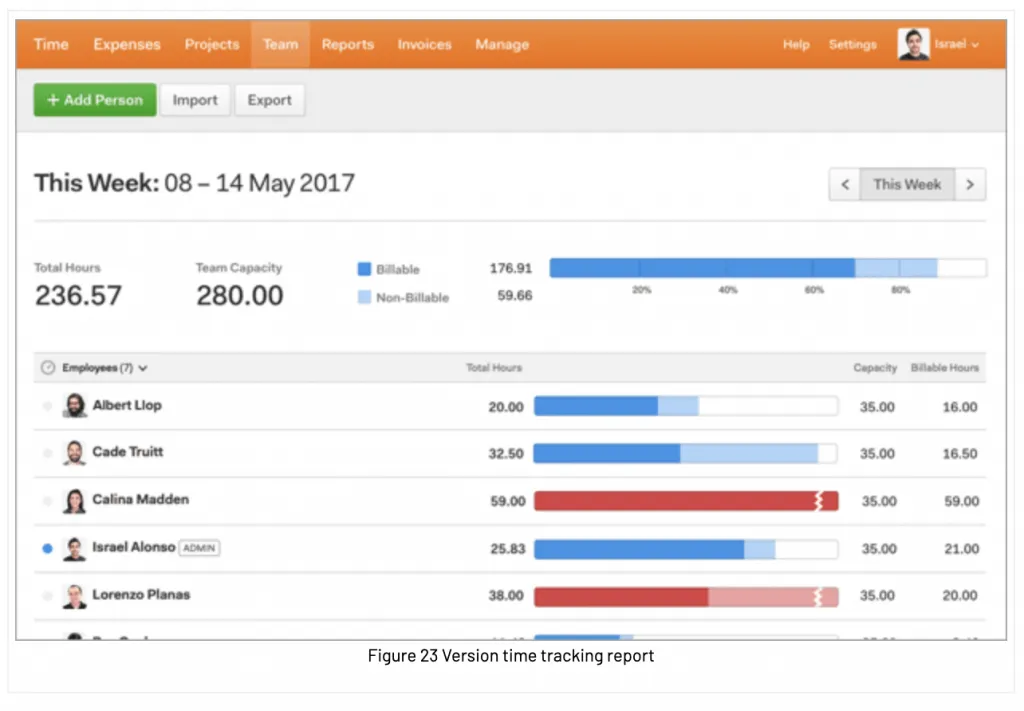
Task: Click the team capacity progress bar
Action: 768,268
